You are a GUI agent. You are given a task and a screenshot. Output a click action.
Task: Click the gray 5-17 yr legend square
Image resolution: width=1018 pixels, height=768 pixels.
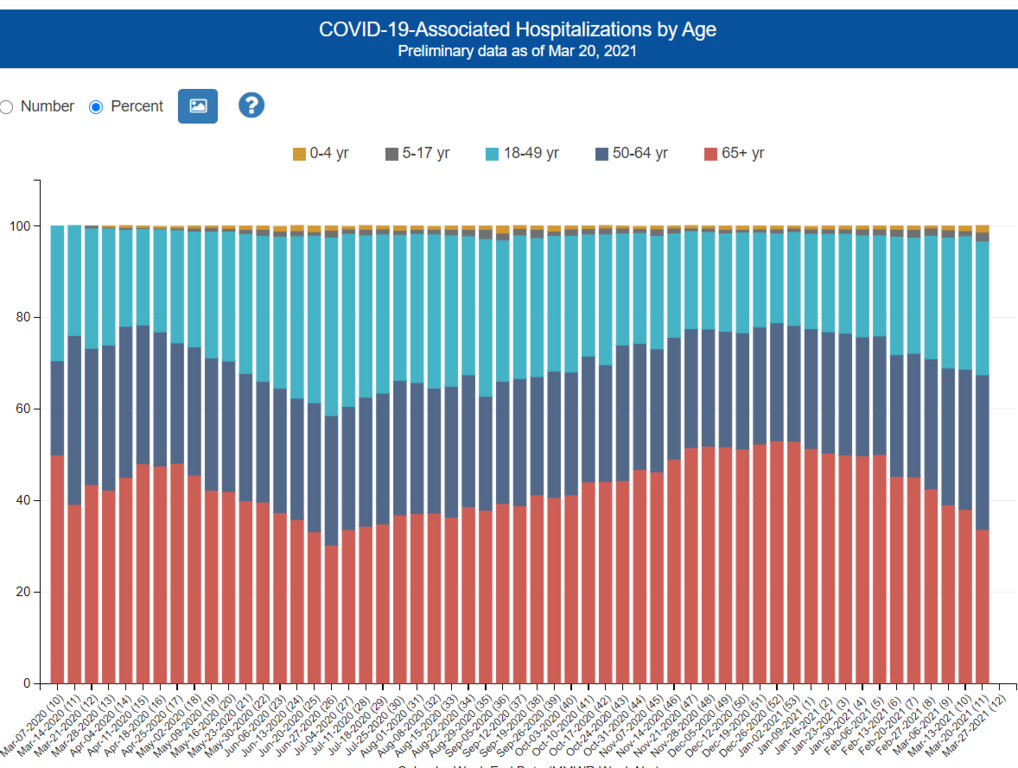point(392,154)
